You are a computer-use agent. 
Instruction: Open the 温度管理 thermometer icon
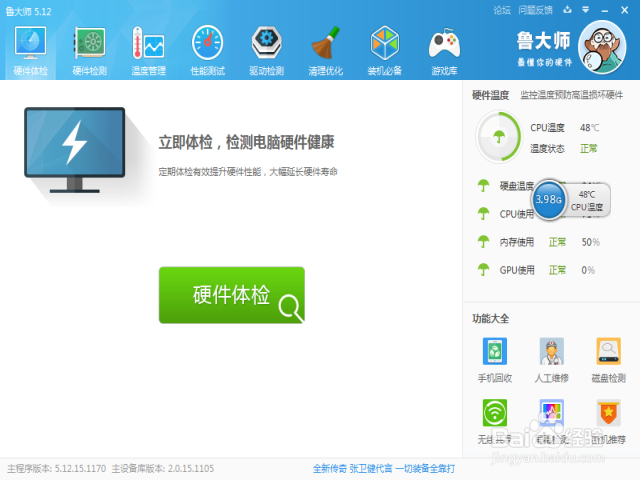tap(148, 42)
